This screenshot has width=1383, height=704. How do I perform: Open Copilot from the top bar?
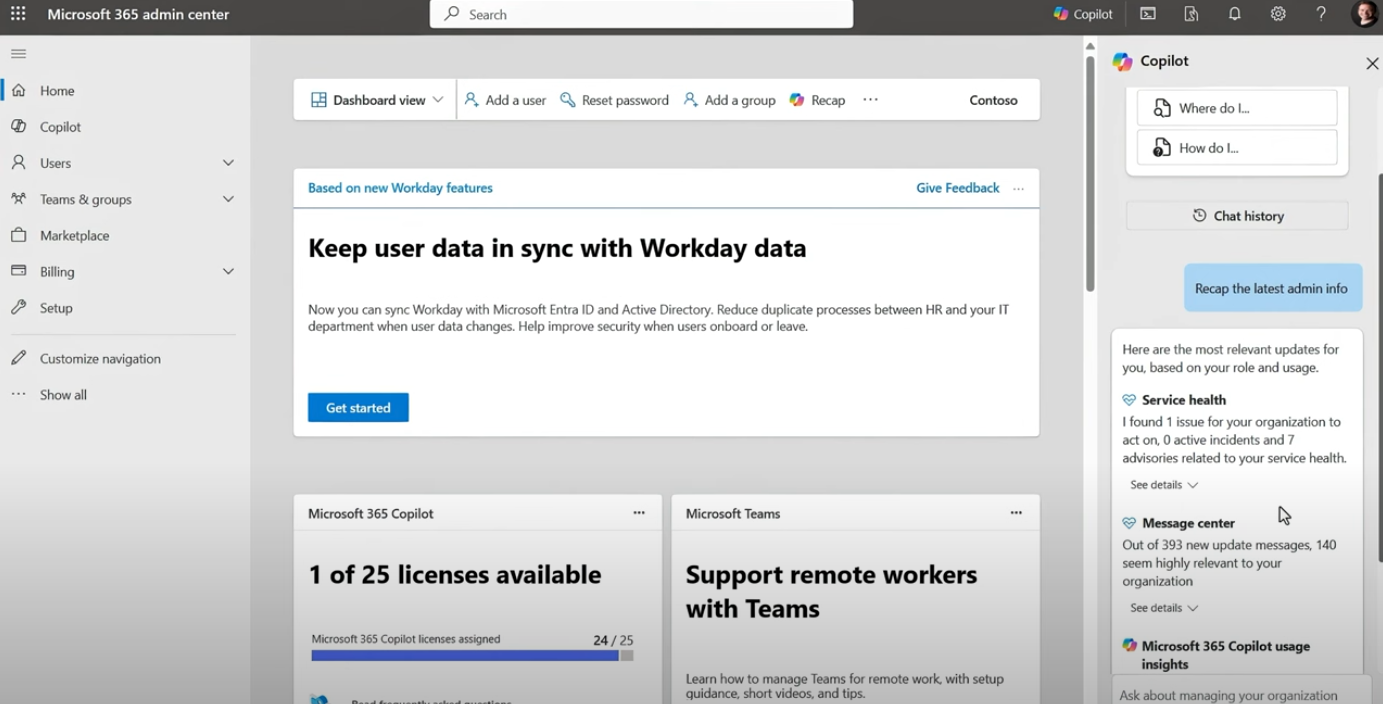[x=1082, y=14]
